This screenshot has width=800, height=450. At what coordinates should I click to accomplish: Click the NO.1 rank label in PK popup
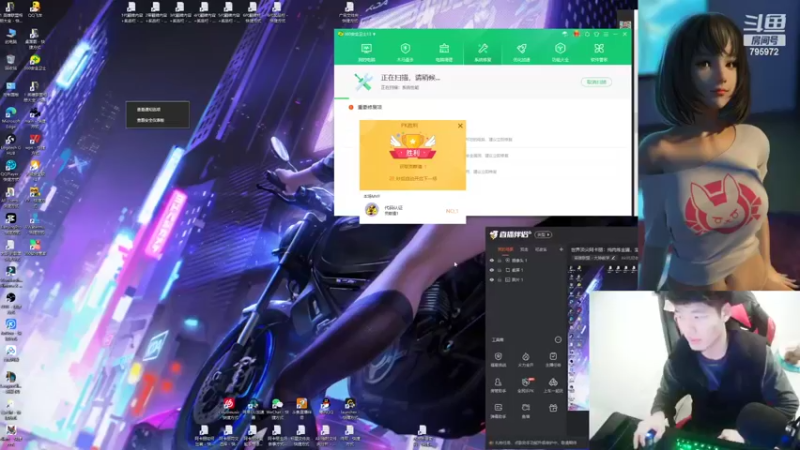click(452, 211)
